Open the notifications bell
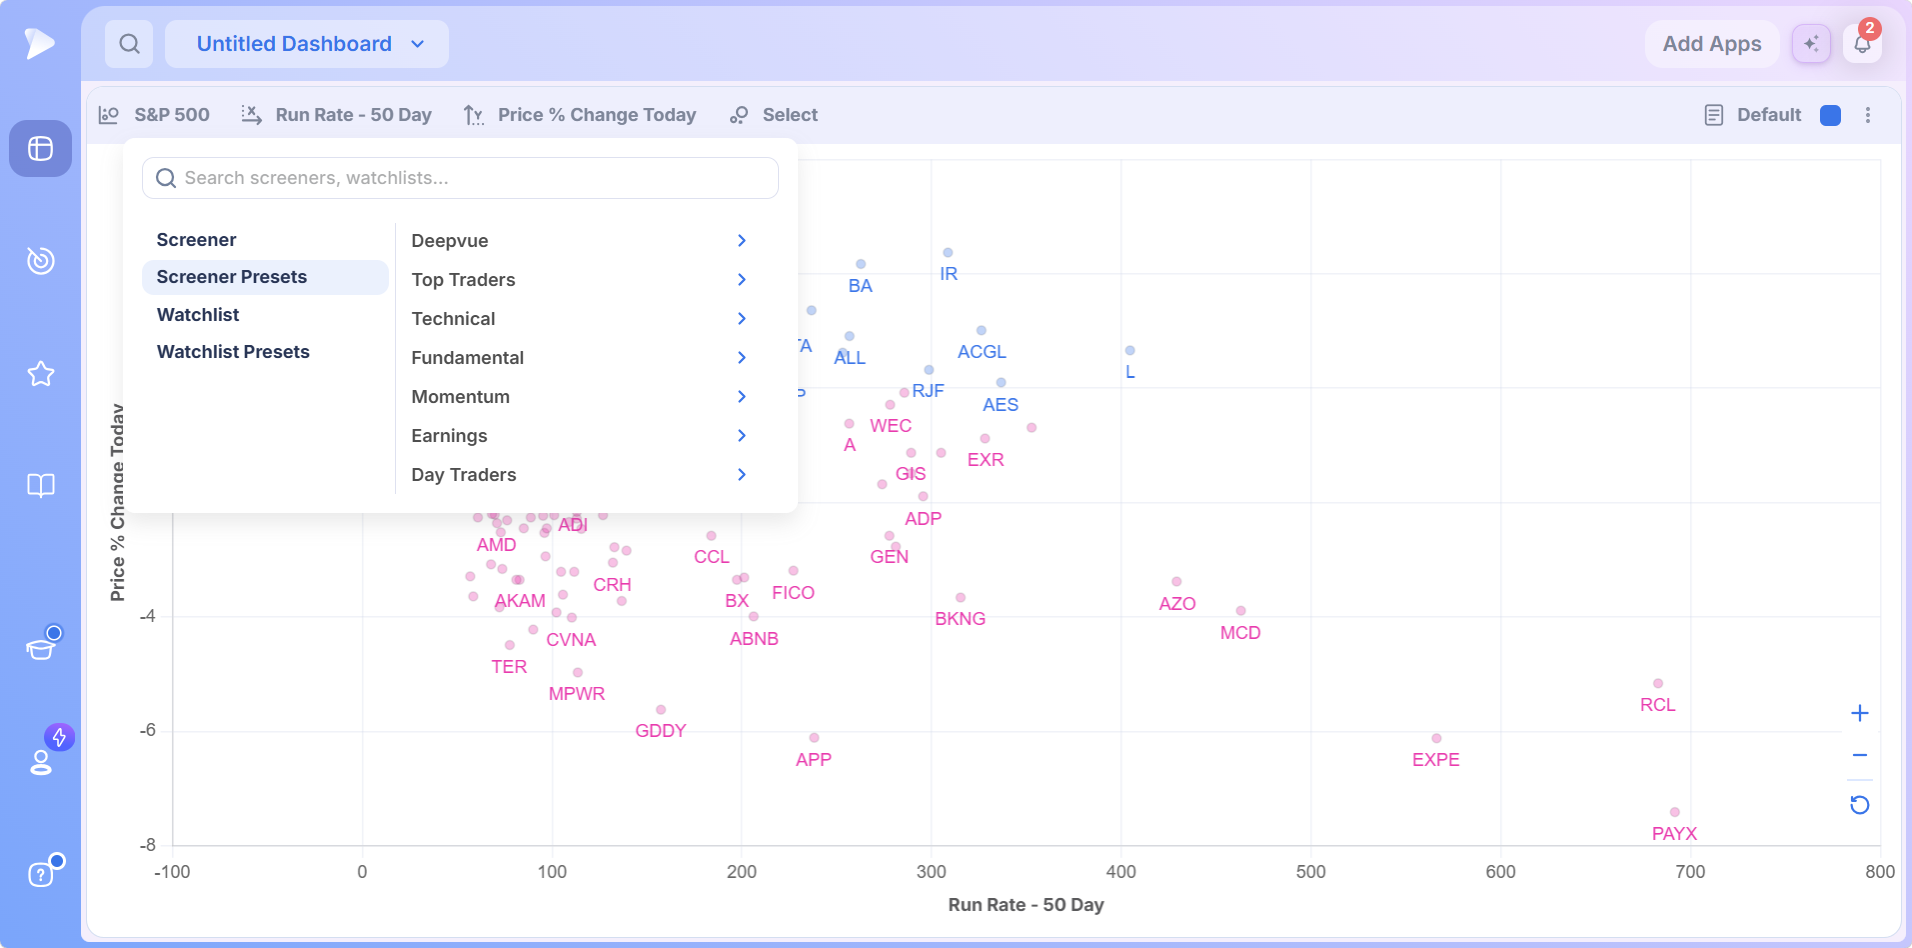This screenshot has height=948, width=1912. point(1862,44)
